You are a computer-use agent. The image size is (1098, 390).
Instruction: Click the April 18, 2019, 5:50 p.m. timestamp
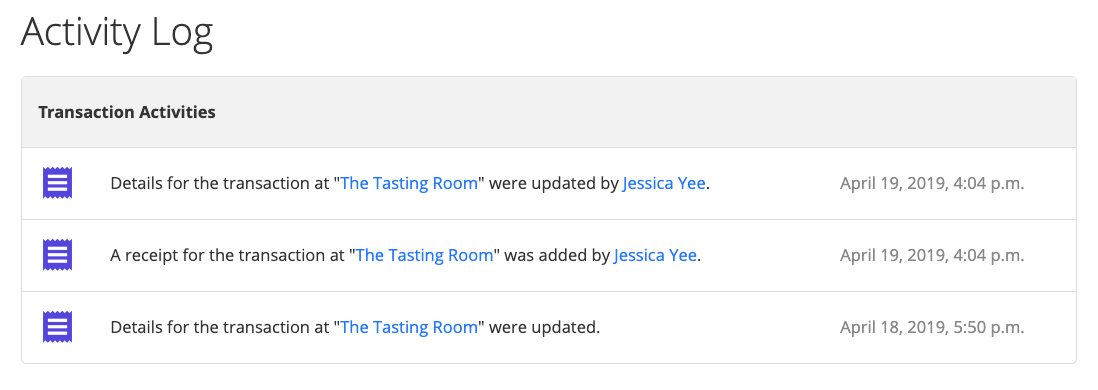coord(932,327)
